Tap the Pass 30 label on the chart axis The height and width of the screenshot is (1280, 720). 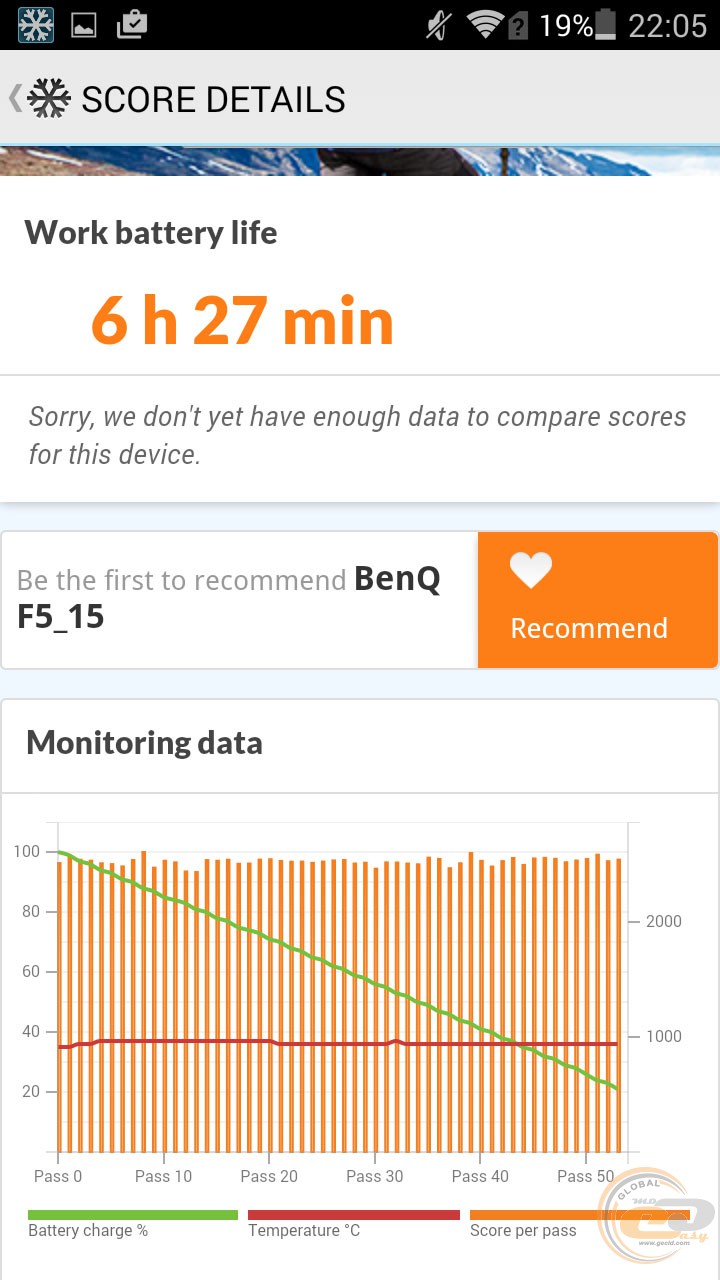tap(375, 1176)
